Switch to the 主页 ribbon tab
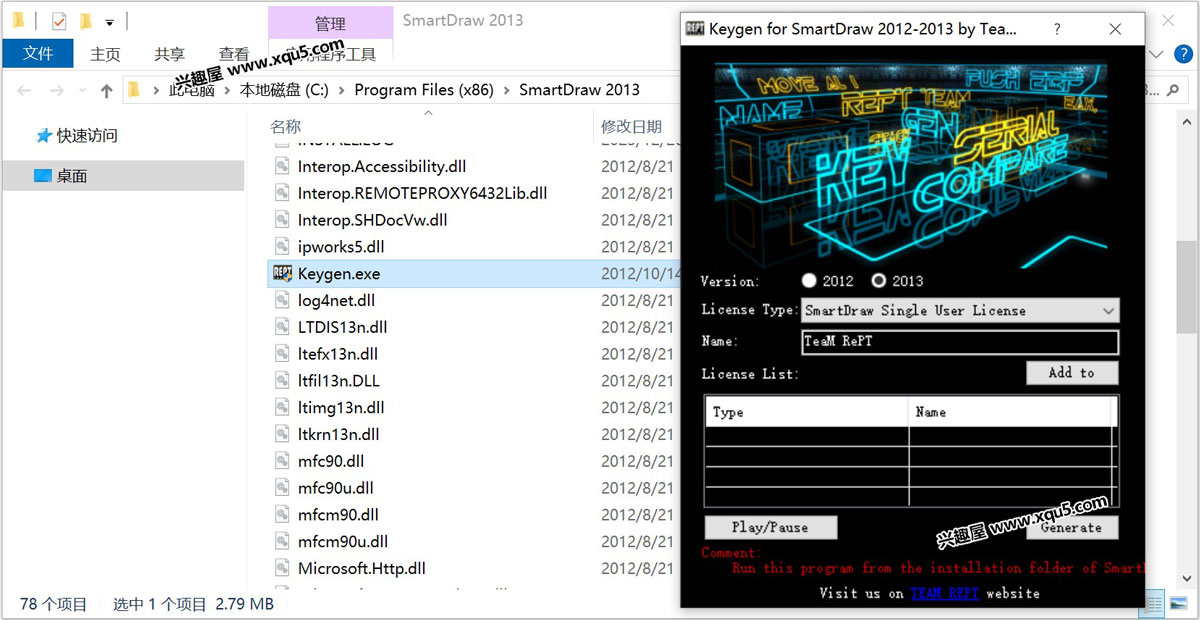The width and height of the screenshot is (1200, 620). pos(105,54)
